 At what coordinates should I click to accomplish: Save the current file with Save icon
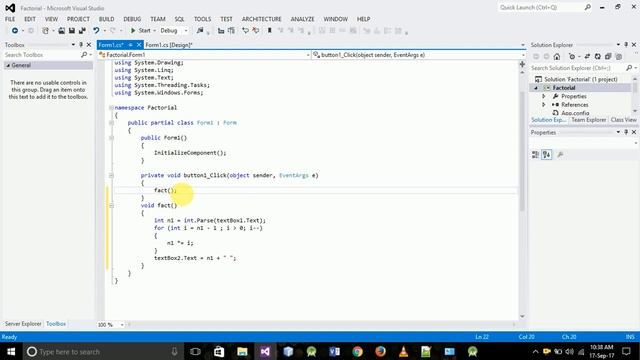click(72, 31)
